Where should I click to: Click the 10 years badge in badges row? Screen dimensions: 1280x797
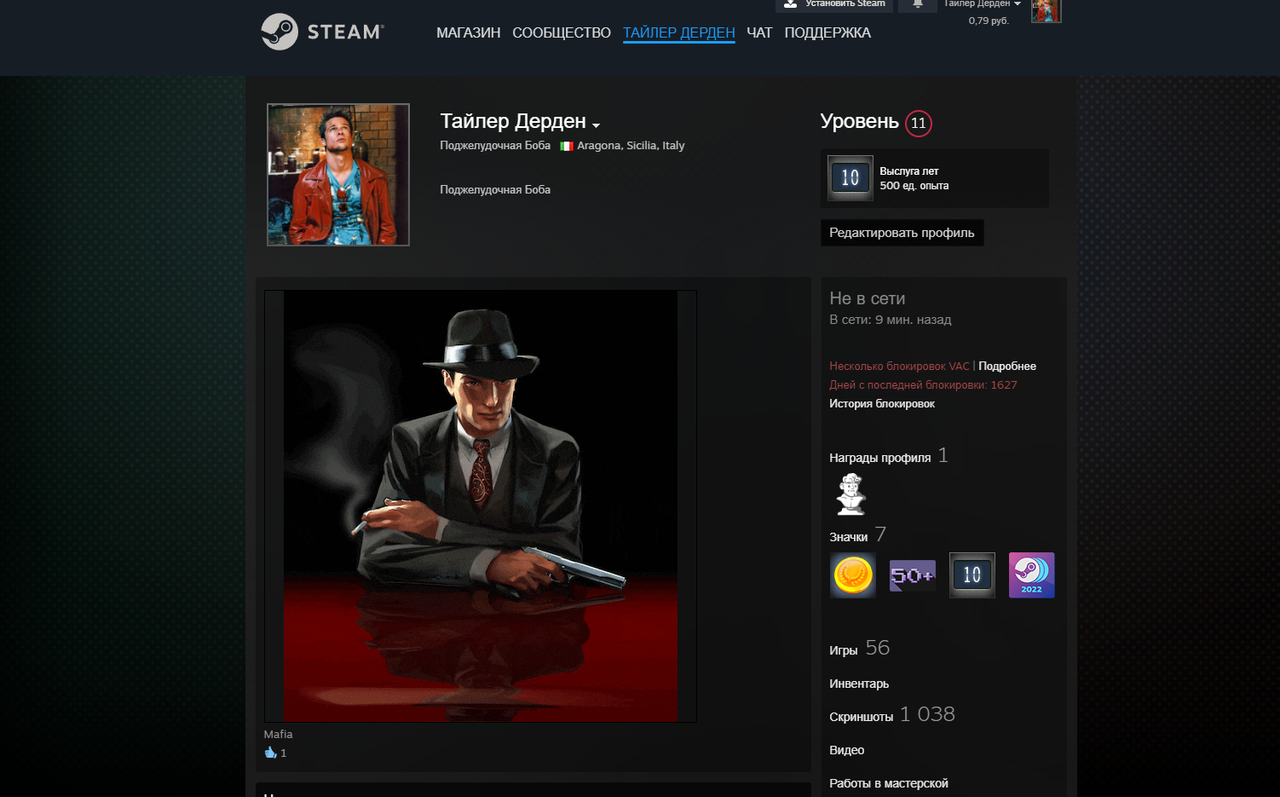[972, 575]
